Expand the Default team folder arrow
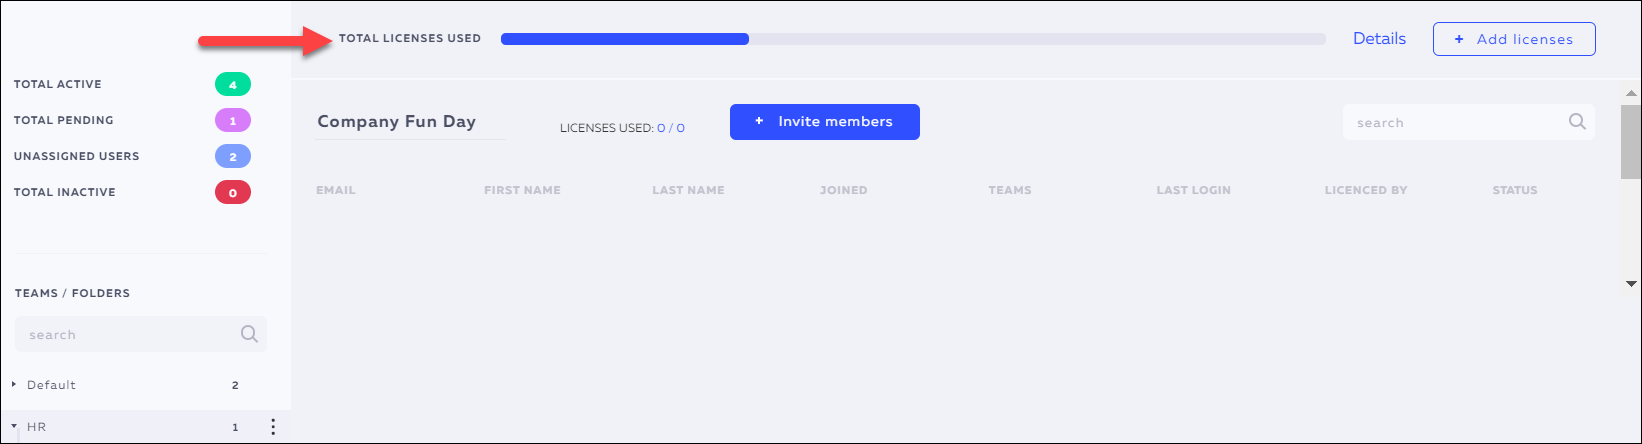Image resolution: width=1642 pixels, height=444 pixels. pyautogui.click(x=15, y=384)
